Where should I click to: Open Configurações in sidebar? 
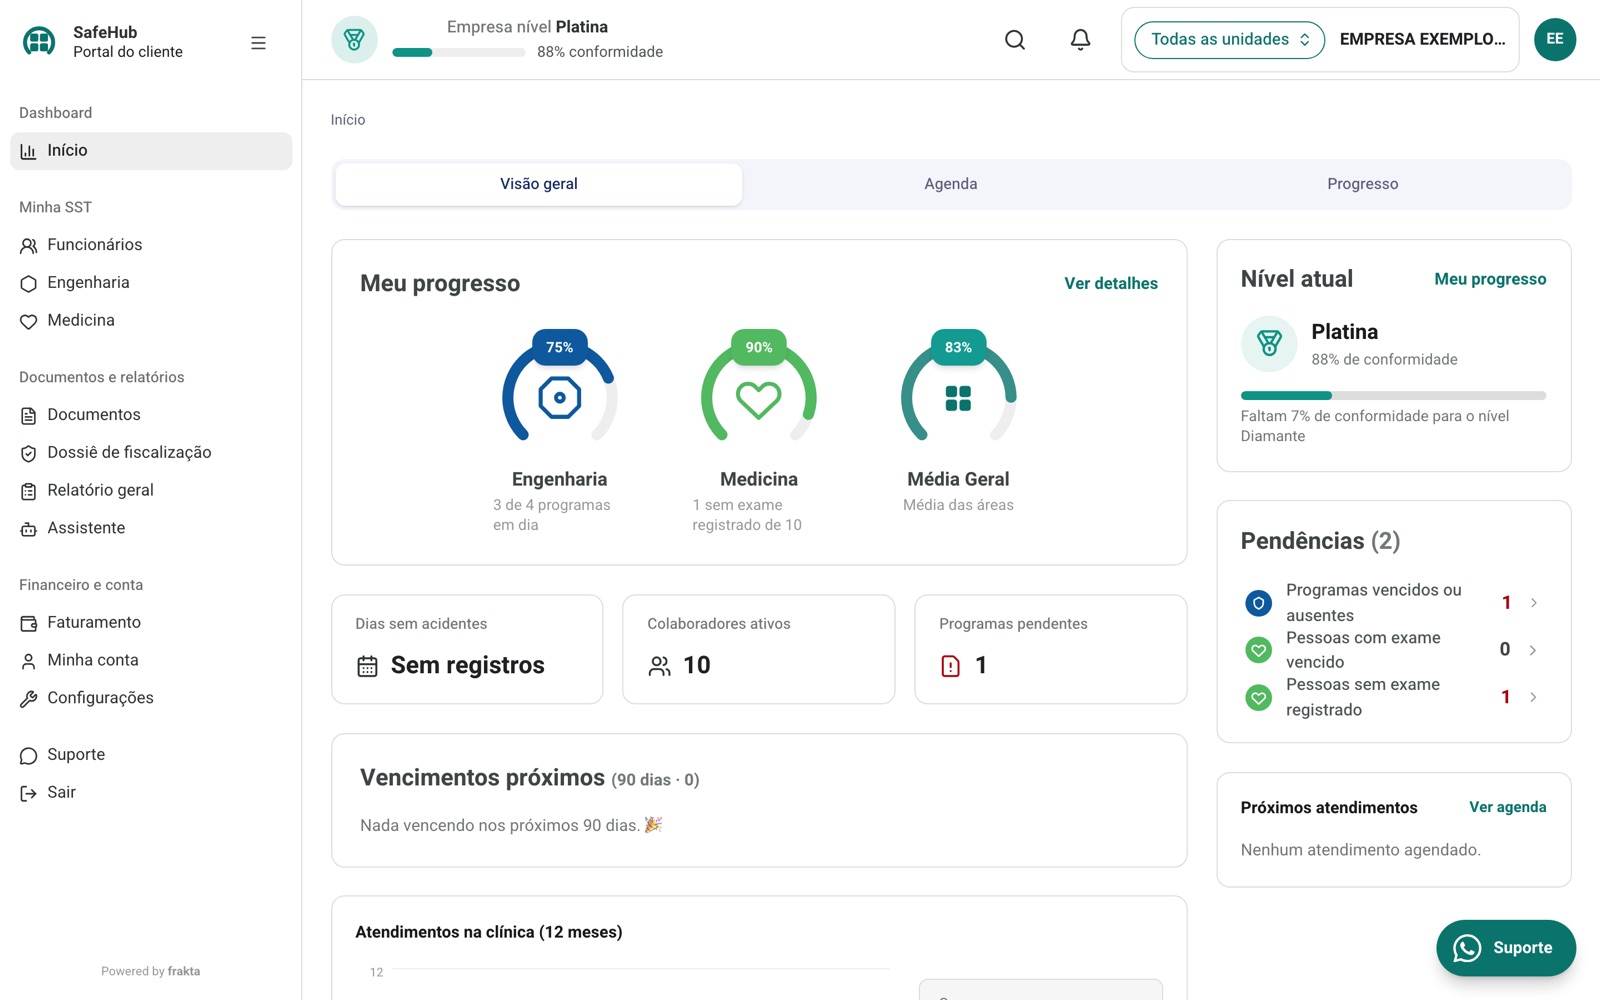click(151, 698)
